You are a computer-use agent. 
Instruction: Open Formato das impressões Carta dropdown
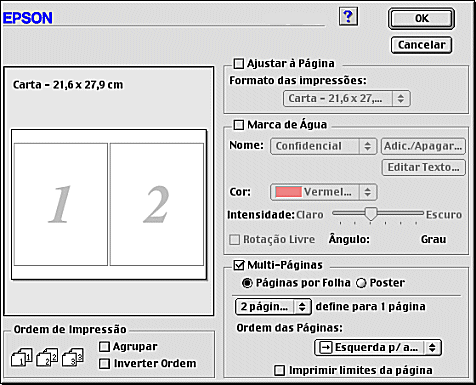point(347,98)
